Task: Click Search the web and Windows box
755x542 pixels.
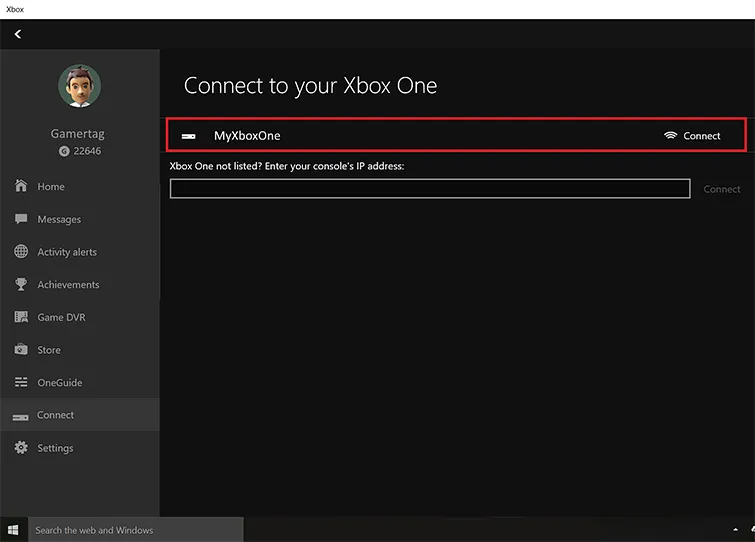Action: click(x=136, y=530)
